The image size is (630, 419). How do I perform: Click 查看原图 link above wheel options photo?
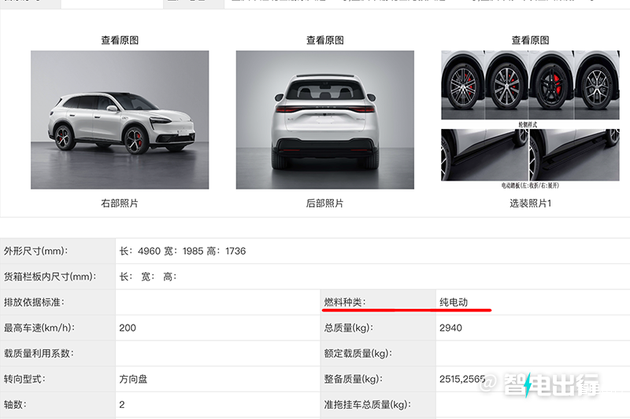point(530,40)
